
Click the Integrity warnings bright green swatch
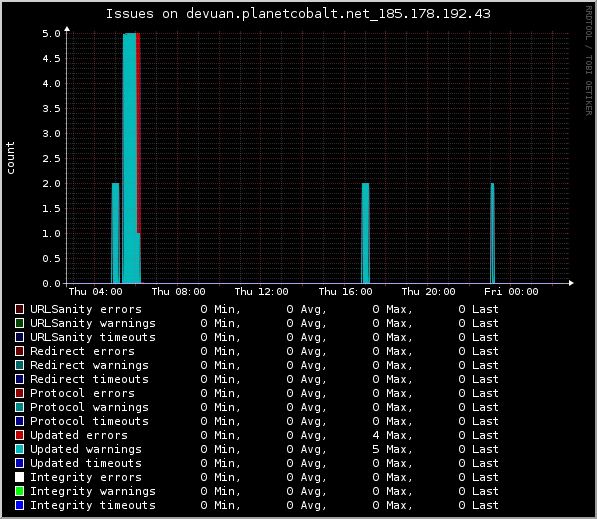point(19,491)
